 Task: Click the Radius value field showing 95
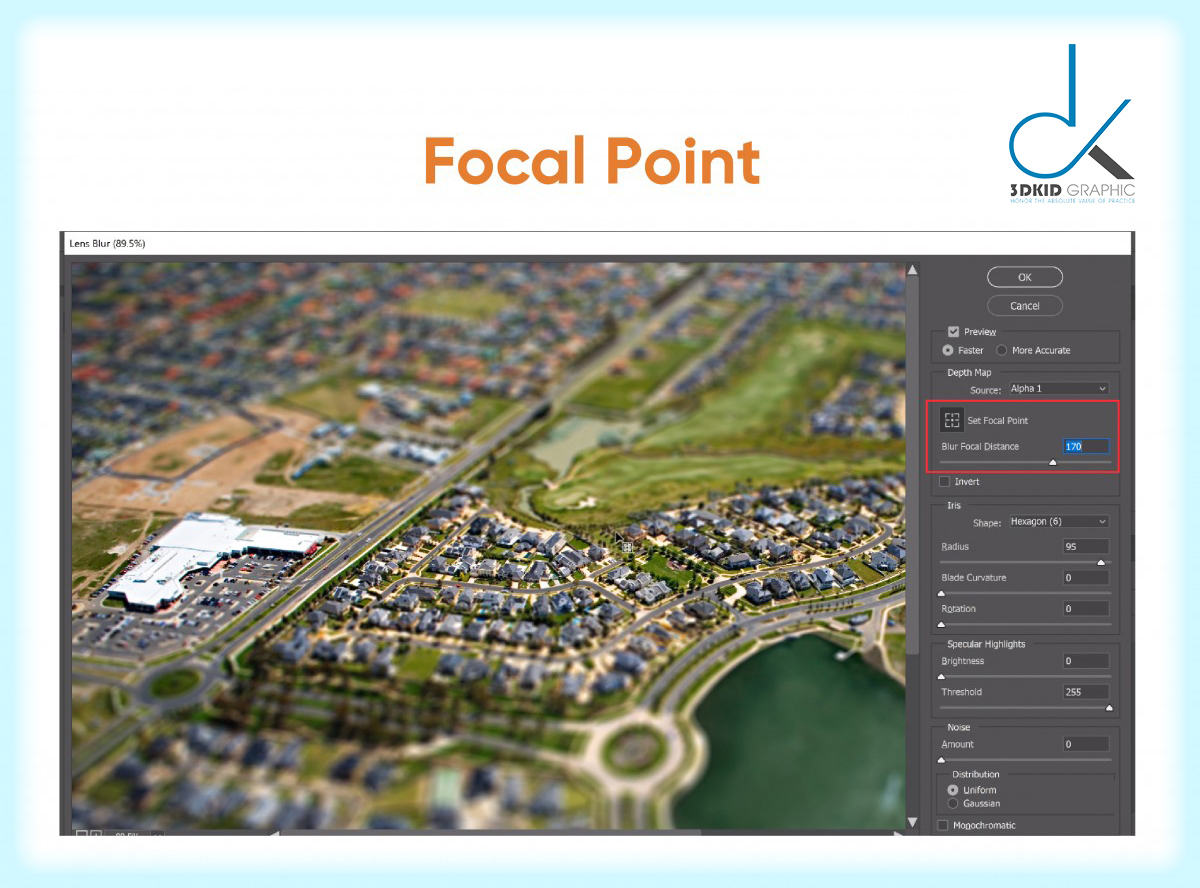point(1086,546)
